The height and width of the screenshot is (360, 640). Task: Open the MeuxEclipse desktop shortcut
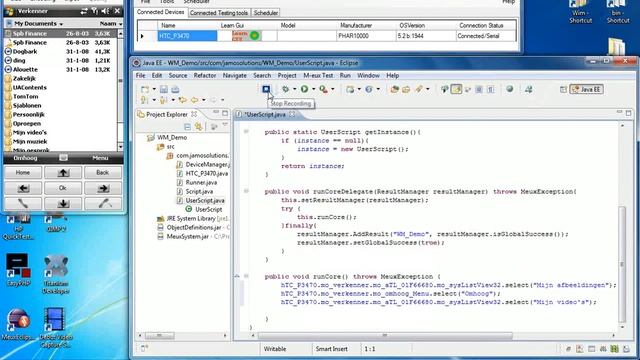[18, 324]
